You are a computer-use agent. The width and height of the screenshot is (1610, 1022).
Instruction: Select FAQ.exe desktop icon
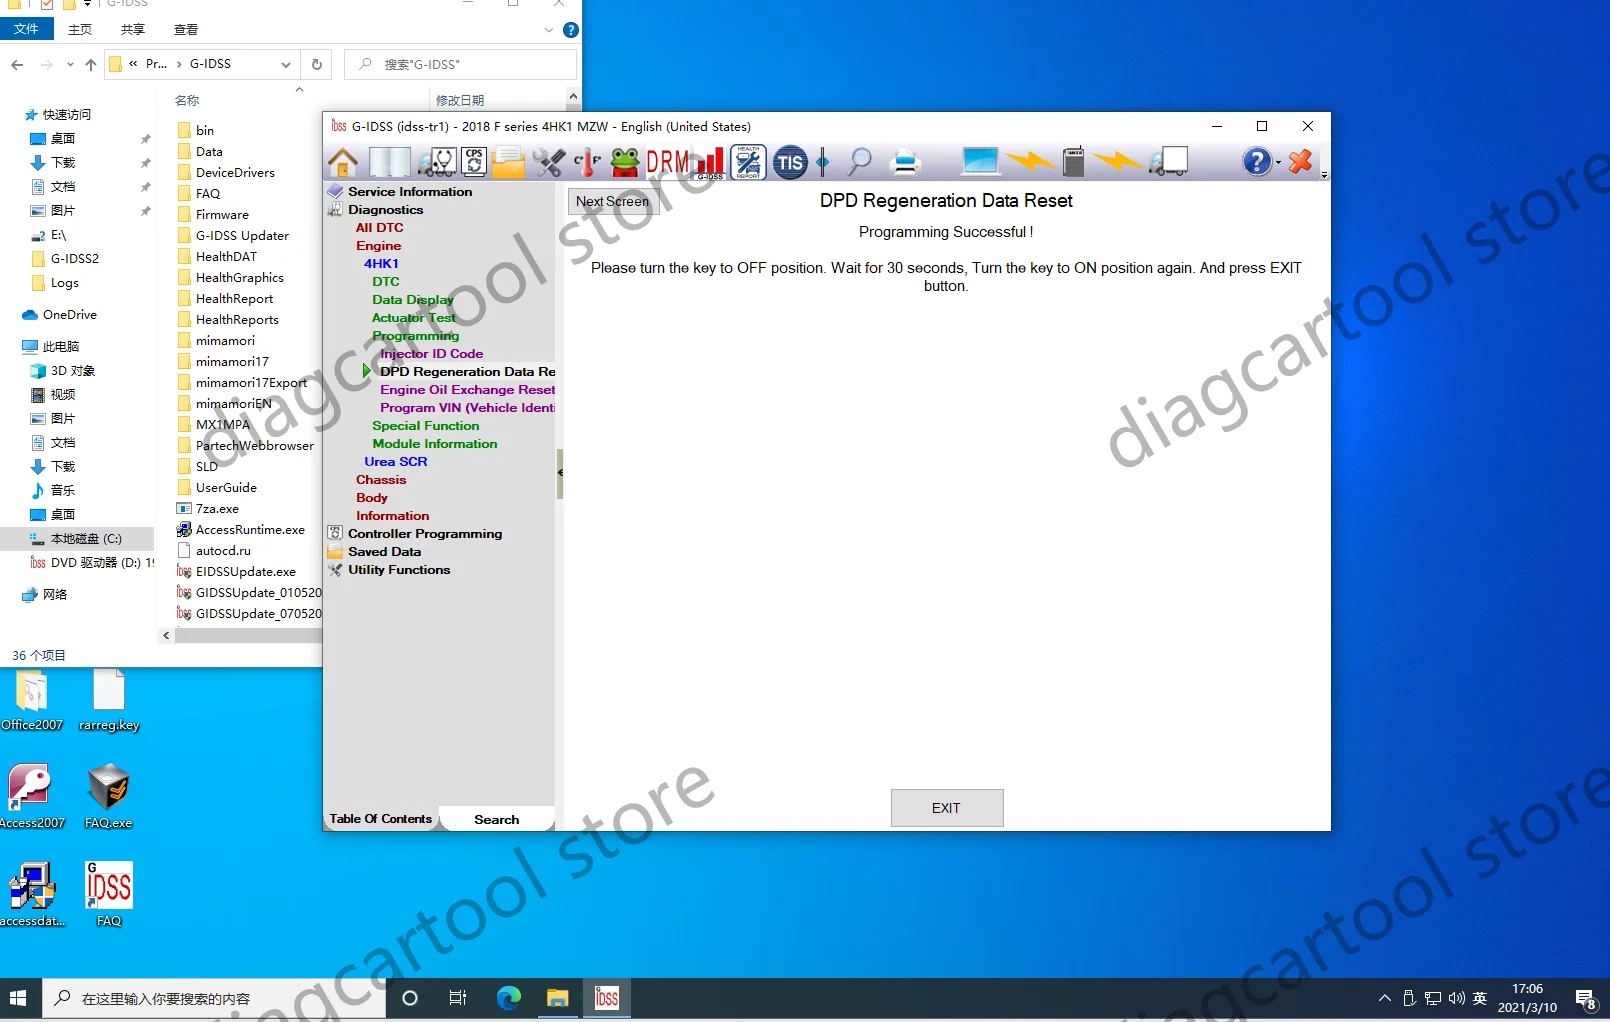click(109, 797)
